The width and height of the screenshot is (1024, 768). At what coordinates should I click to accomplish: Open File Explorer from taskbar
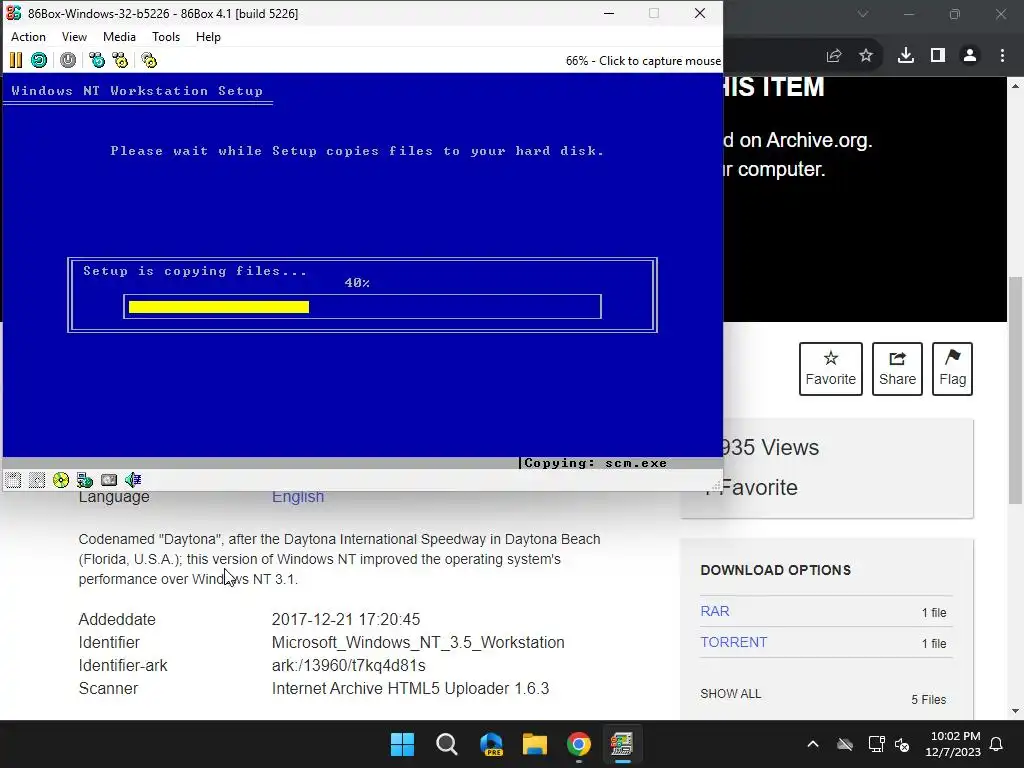pyautogui.click(x=535, y=744)
